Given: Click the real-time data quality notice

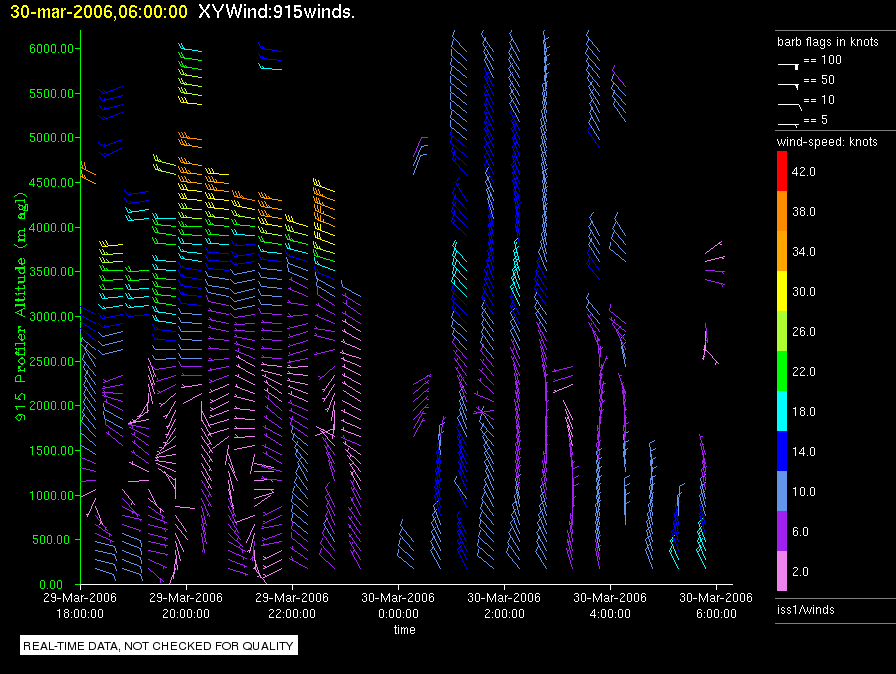Looking at the screenshot, I should pyautogui.click(x=159, y=646).
